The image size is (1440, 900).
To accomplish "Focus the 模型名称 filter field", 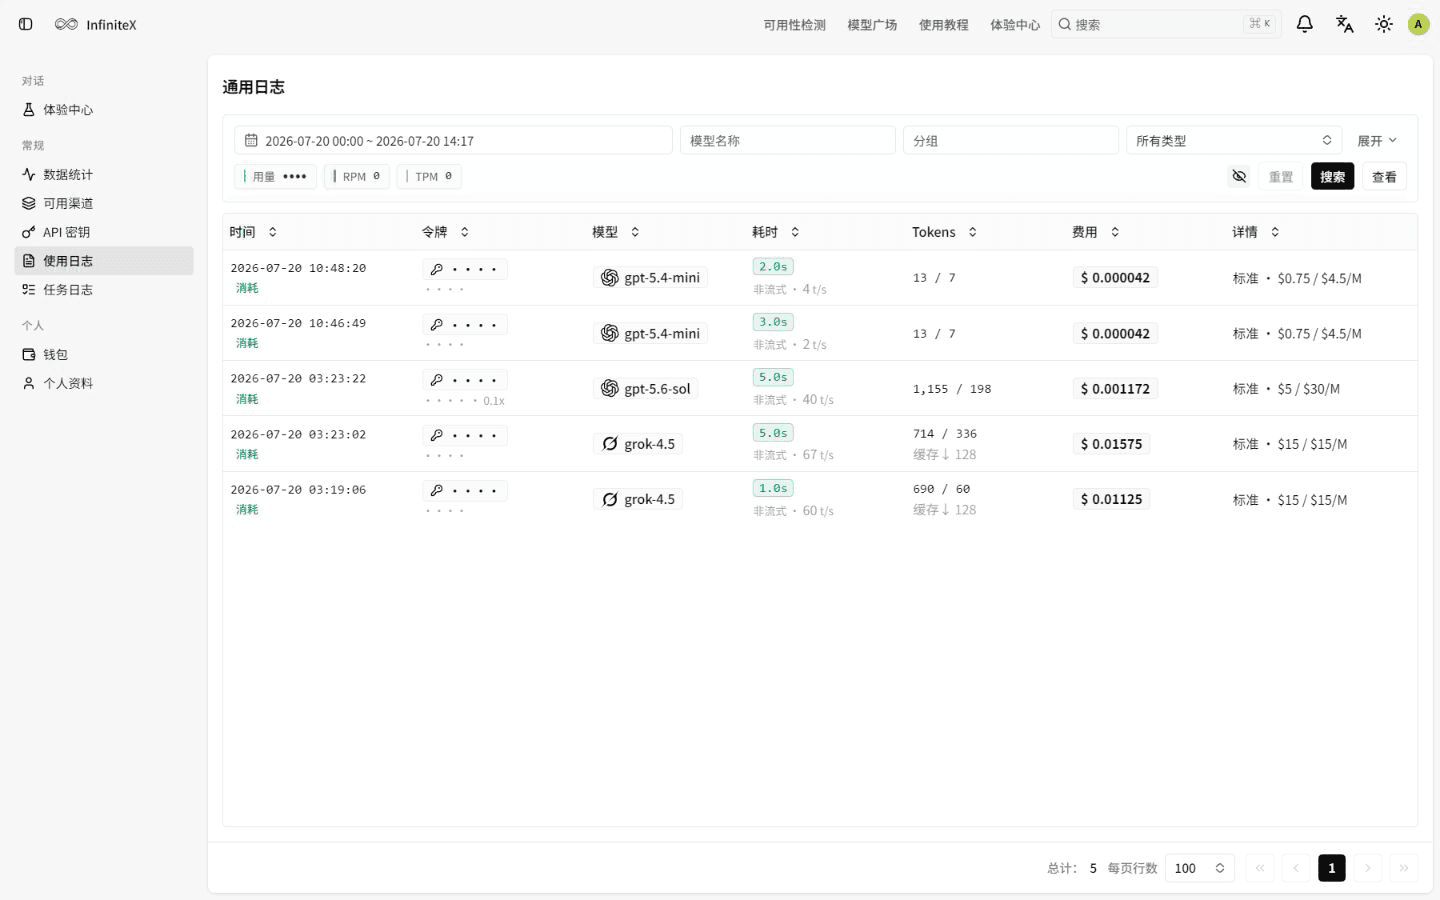I will [787, 141].
